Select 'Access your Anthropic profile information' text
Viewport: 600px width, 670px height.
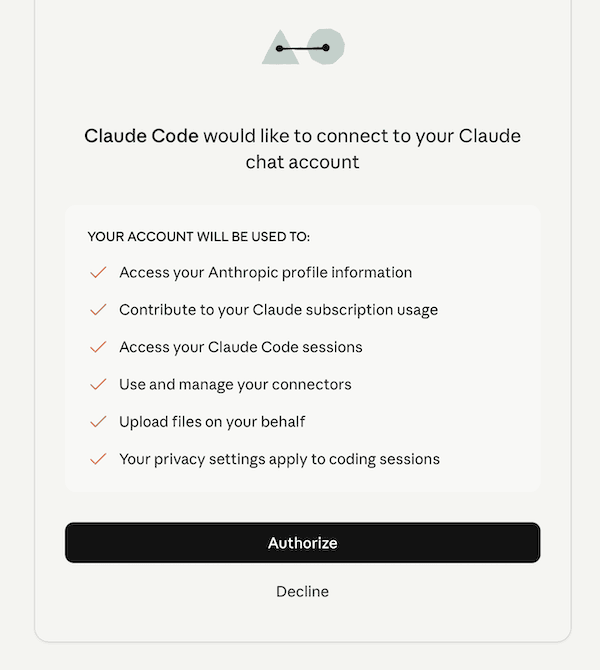pyautogui.click(x=266, y=273)
